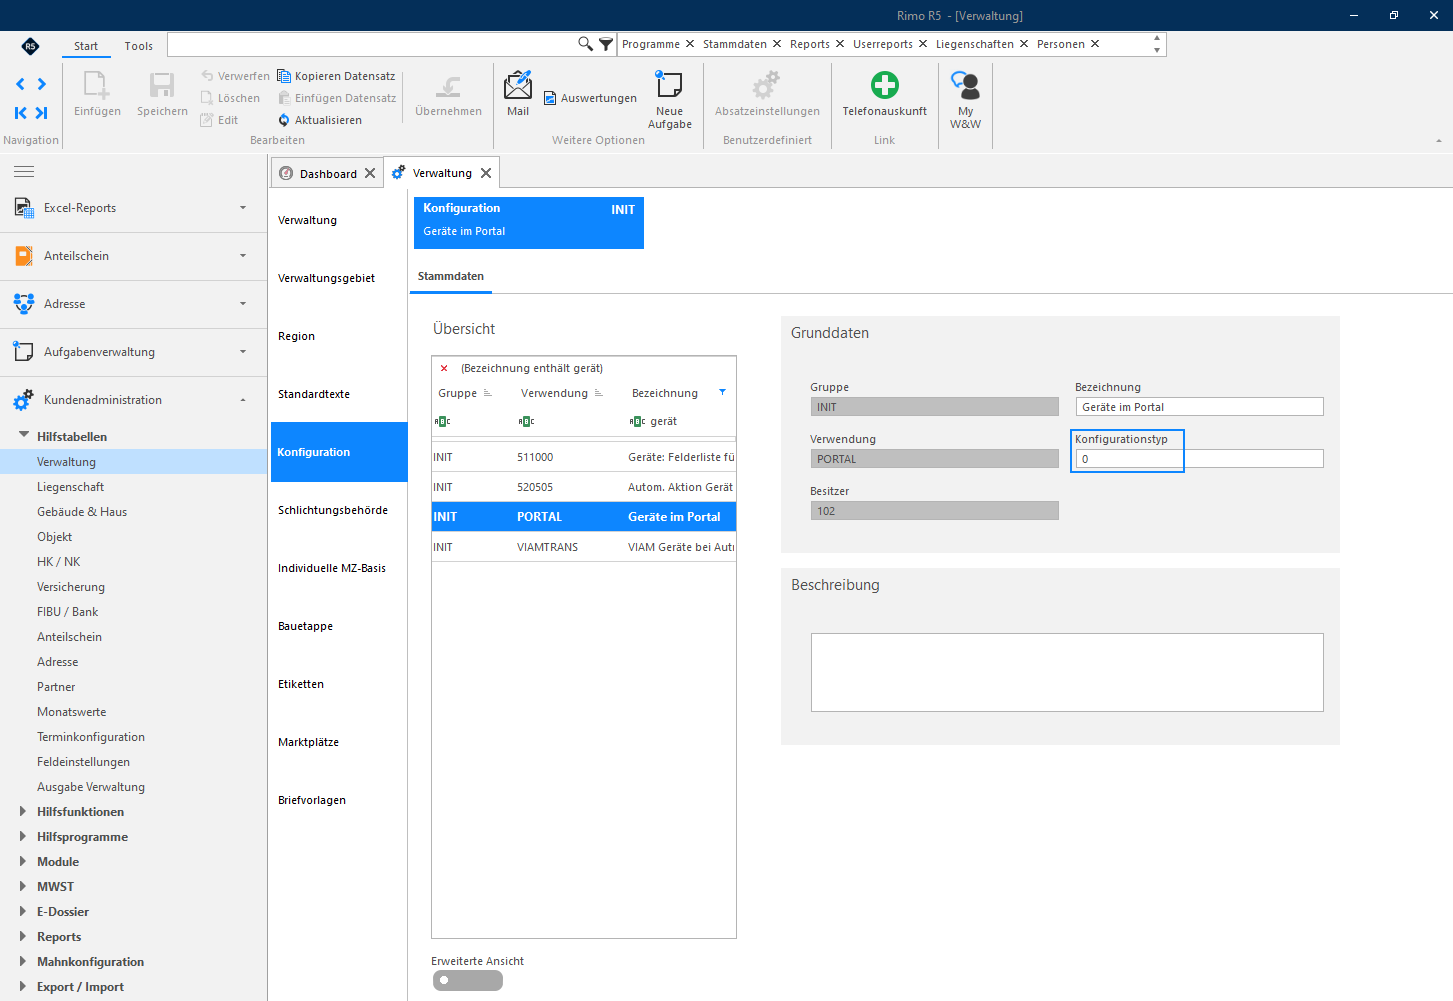The height and width of the screenshot is (1001, 1453).
Task: Toggle the Erweiterte Ansicht switch
Action: click(x=468, y=981)
